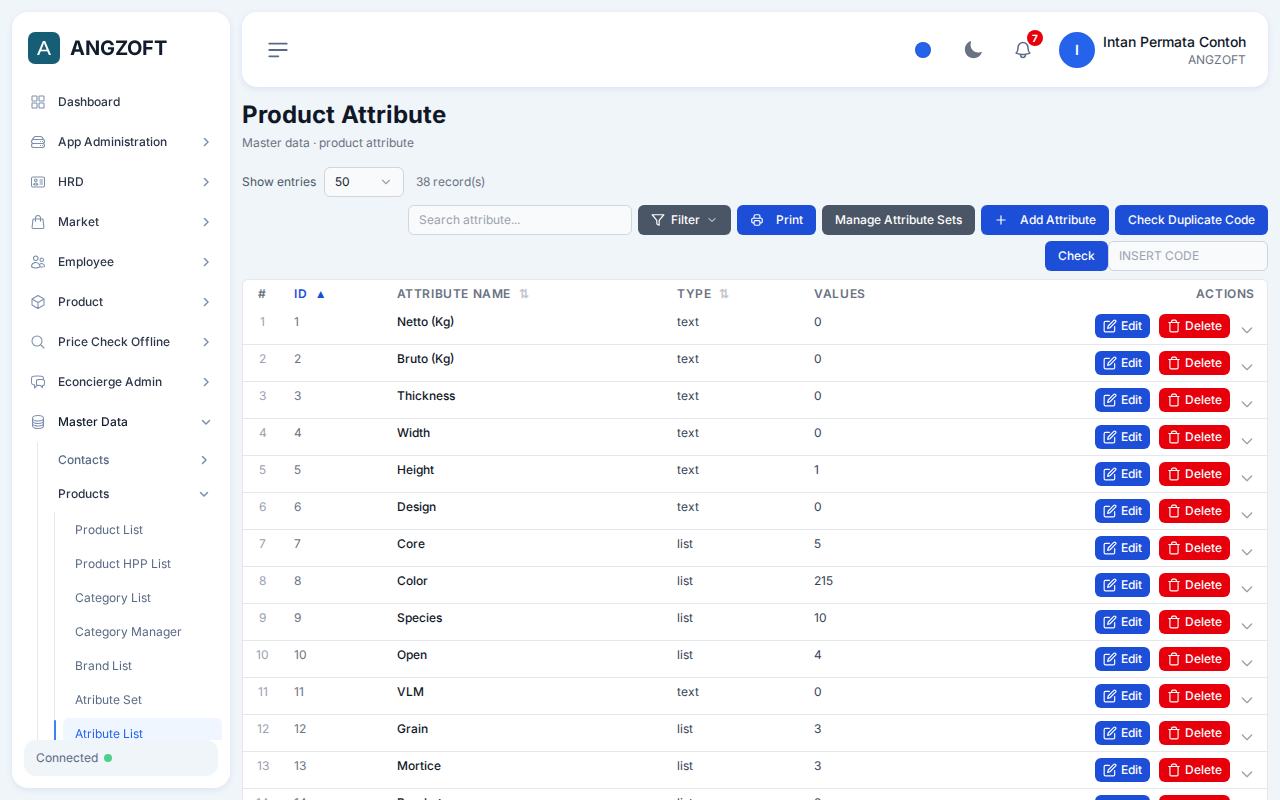
Task: Expand the Product sidebar menu
Action: pyautogui.click(x=121, y=302)
